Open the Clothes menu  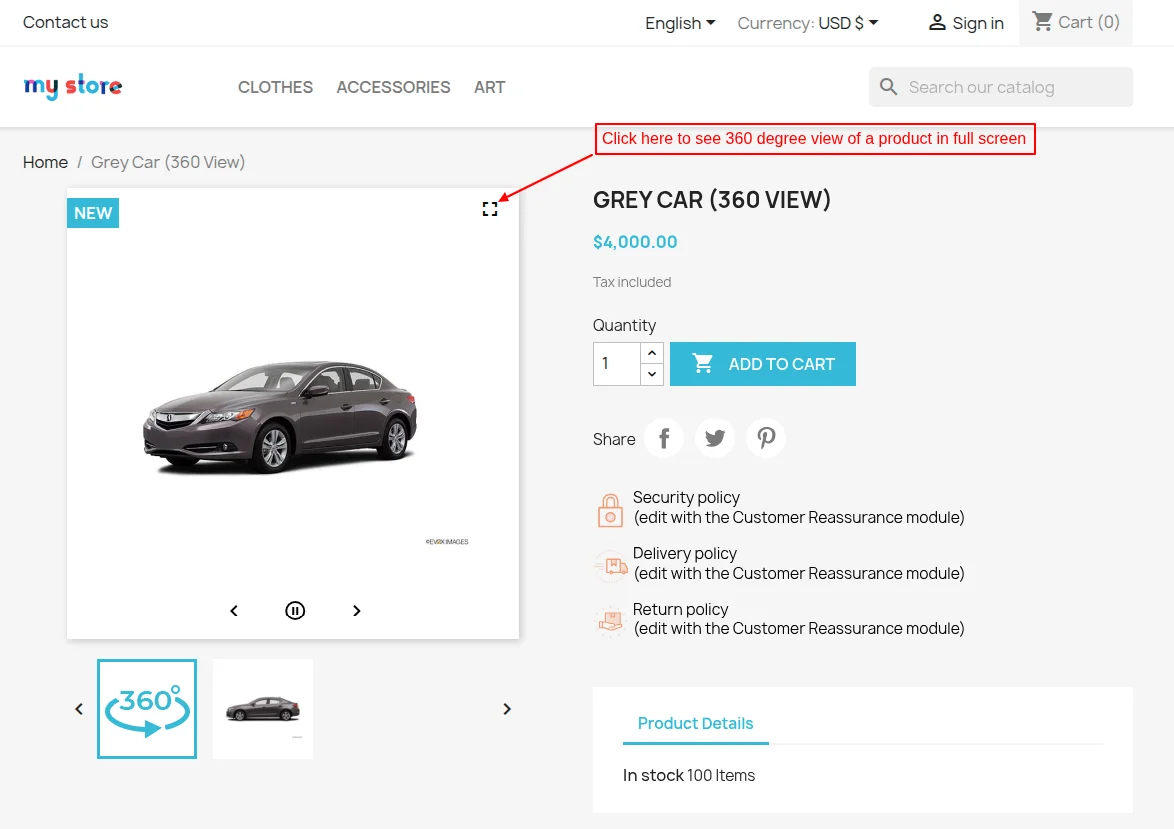pos(275,87)
